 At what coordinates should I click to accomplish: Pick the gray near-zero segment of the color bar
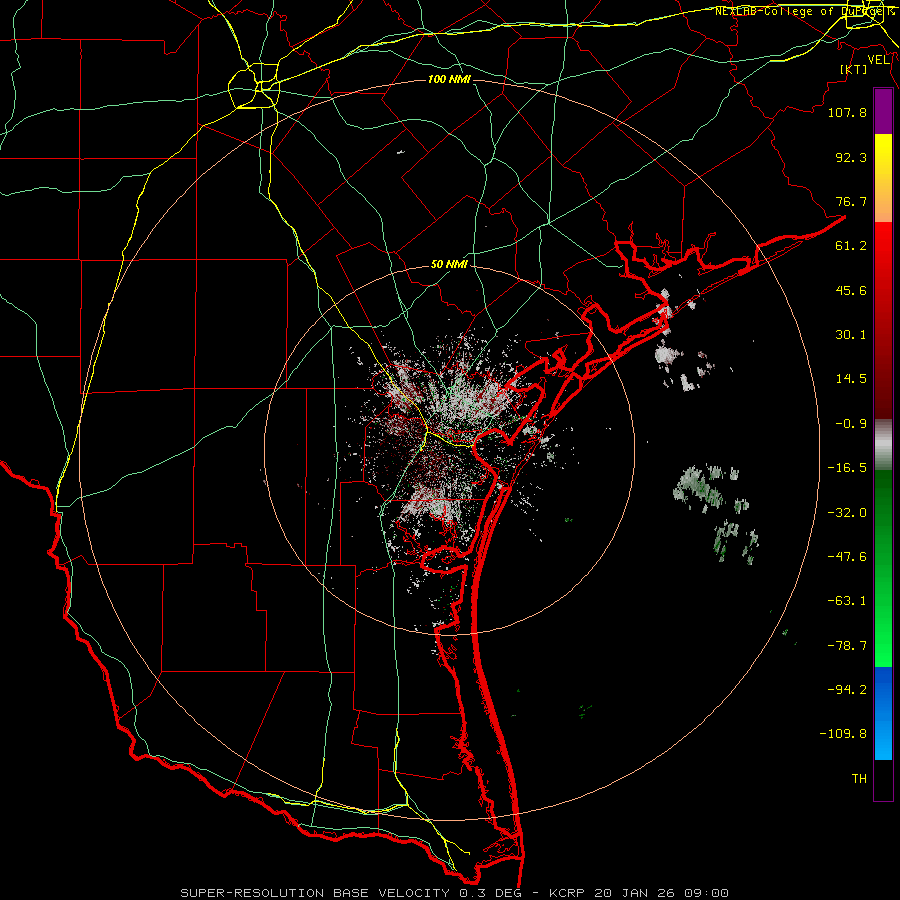coord(883,444)
